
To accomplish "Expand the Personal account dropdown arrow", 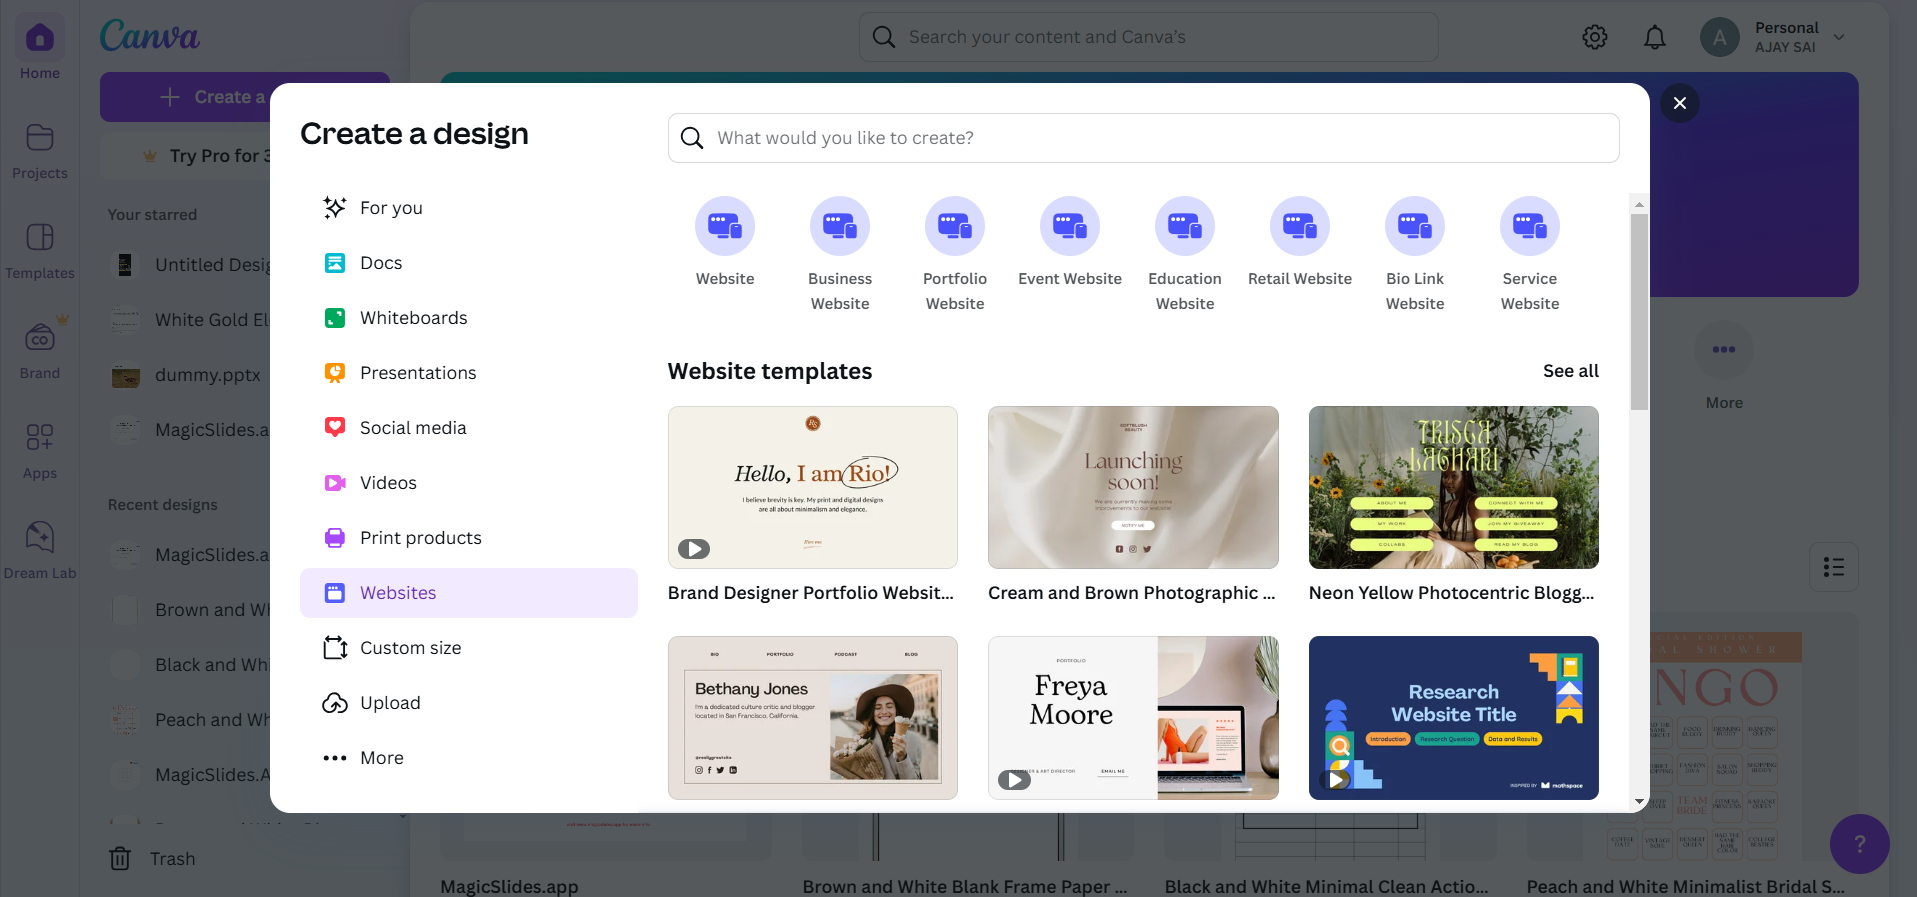I will coord(1839,37).
